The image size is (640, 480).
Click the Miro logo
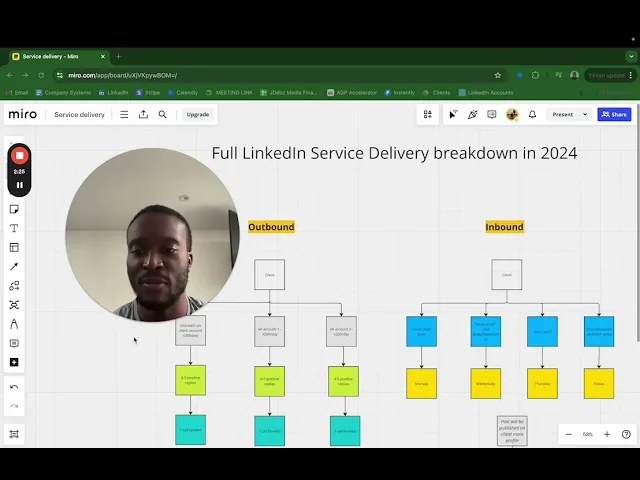(x=23, y=115)
